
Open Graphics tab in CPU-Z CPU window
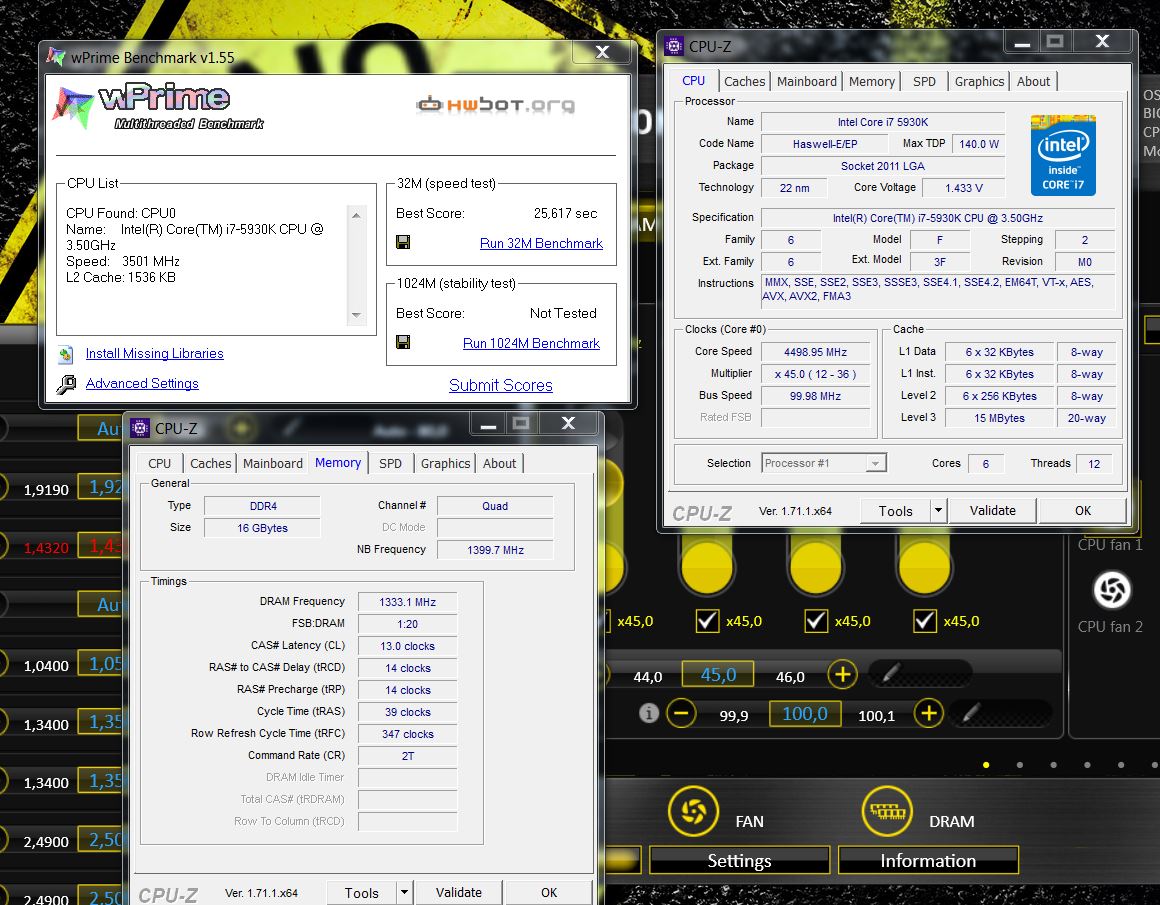(x=979, y=81)
